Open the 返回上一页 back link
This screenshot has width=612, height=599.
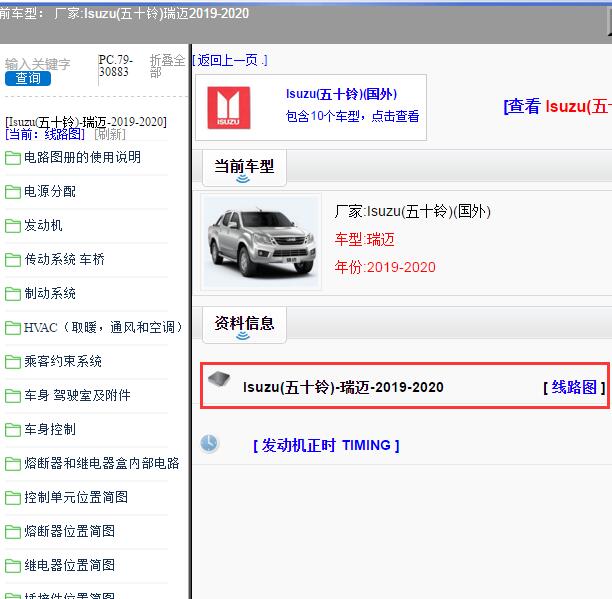(230, 60)
